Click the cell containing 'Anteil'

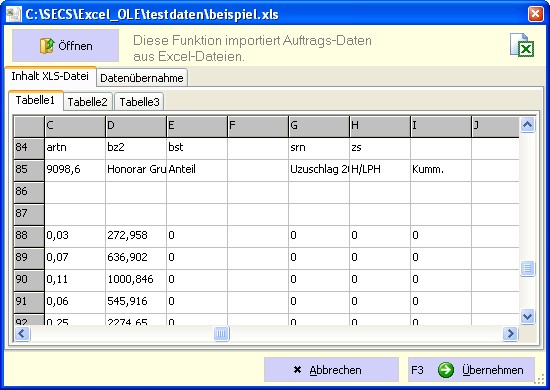pos(197,170)
